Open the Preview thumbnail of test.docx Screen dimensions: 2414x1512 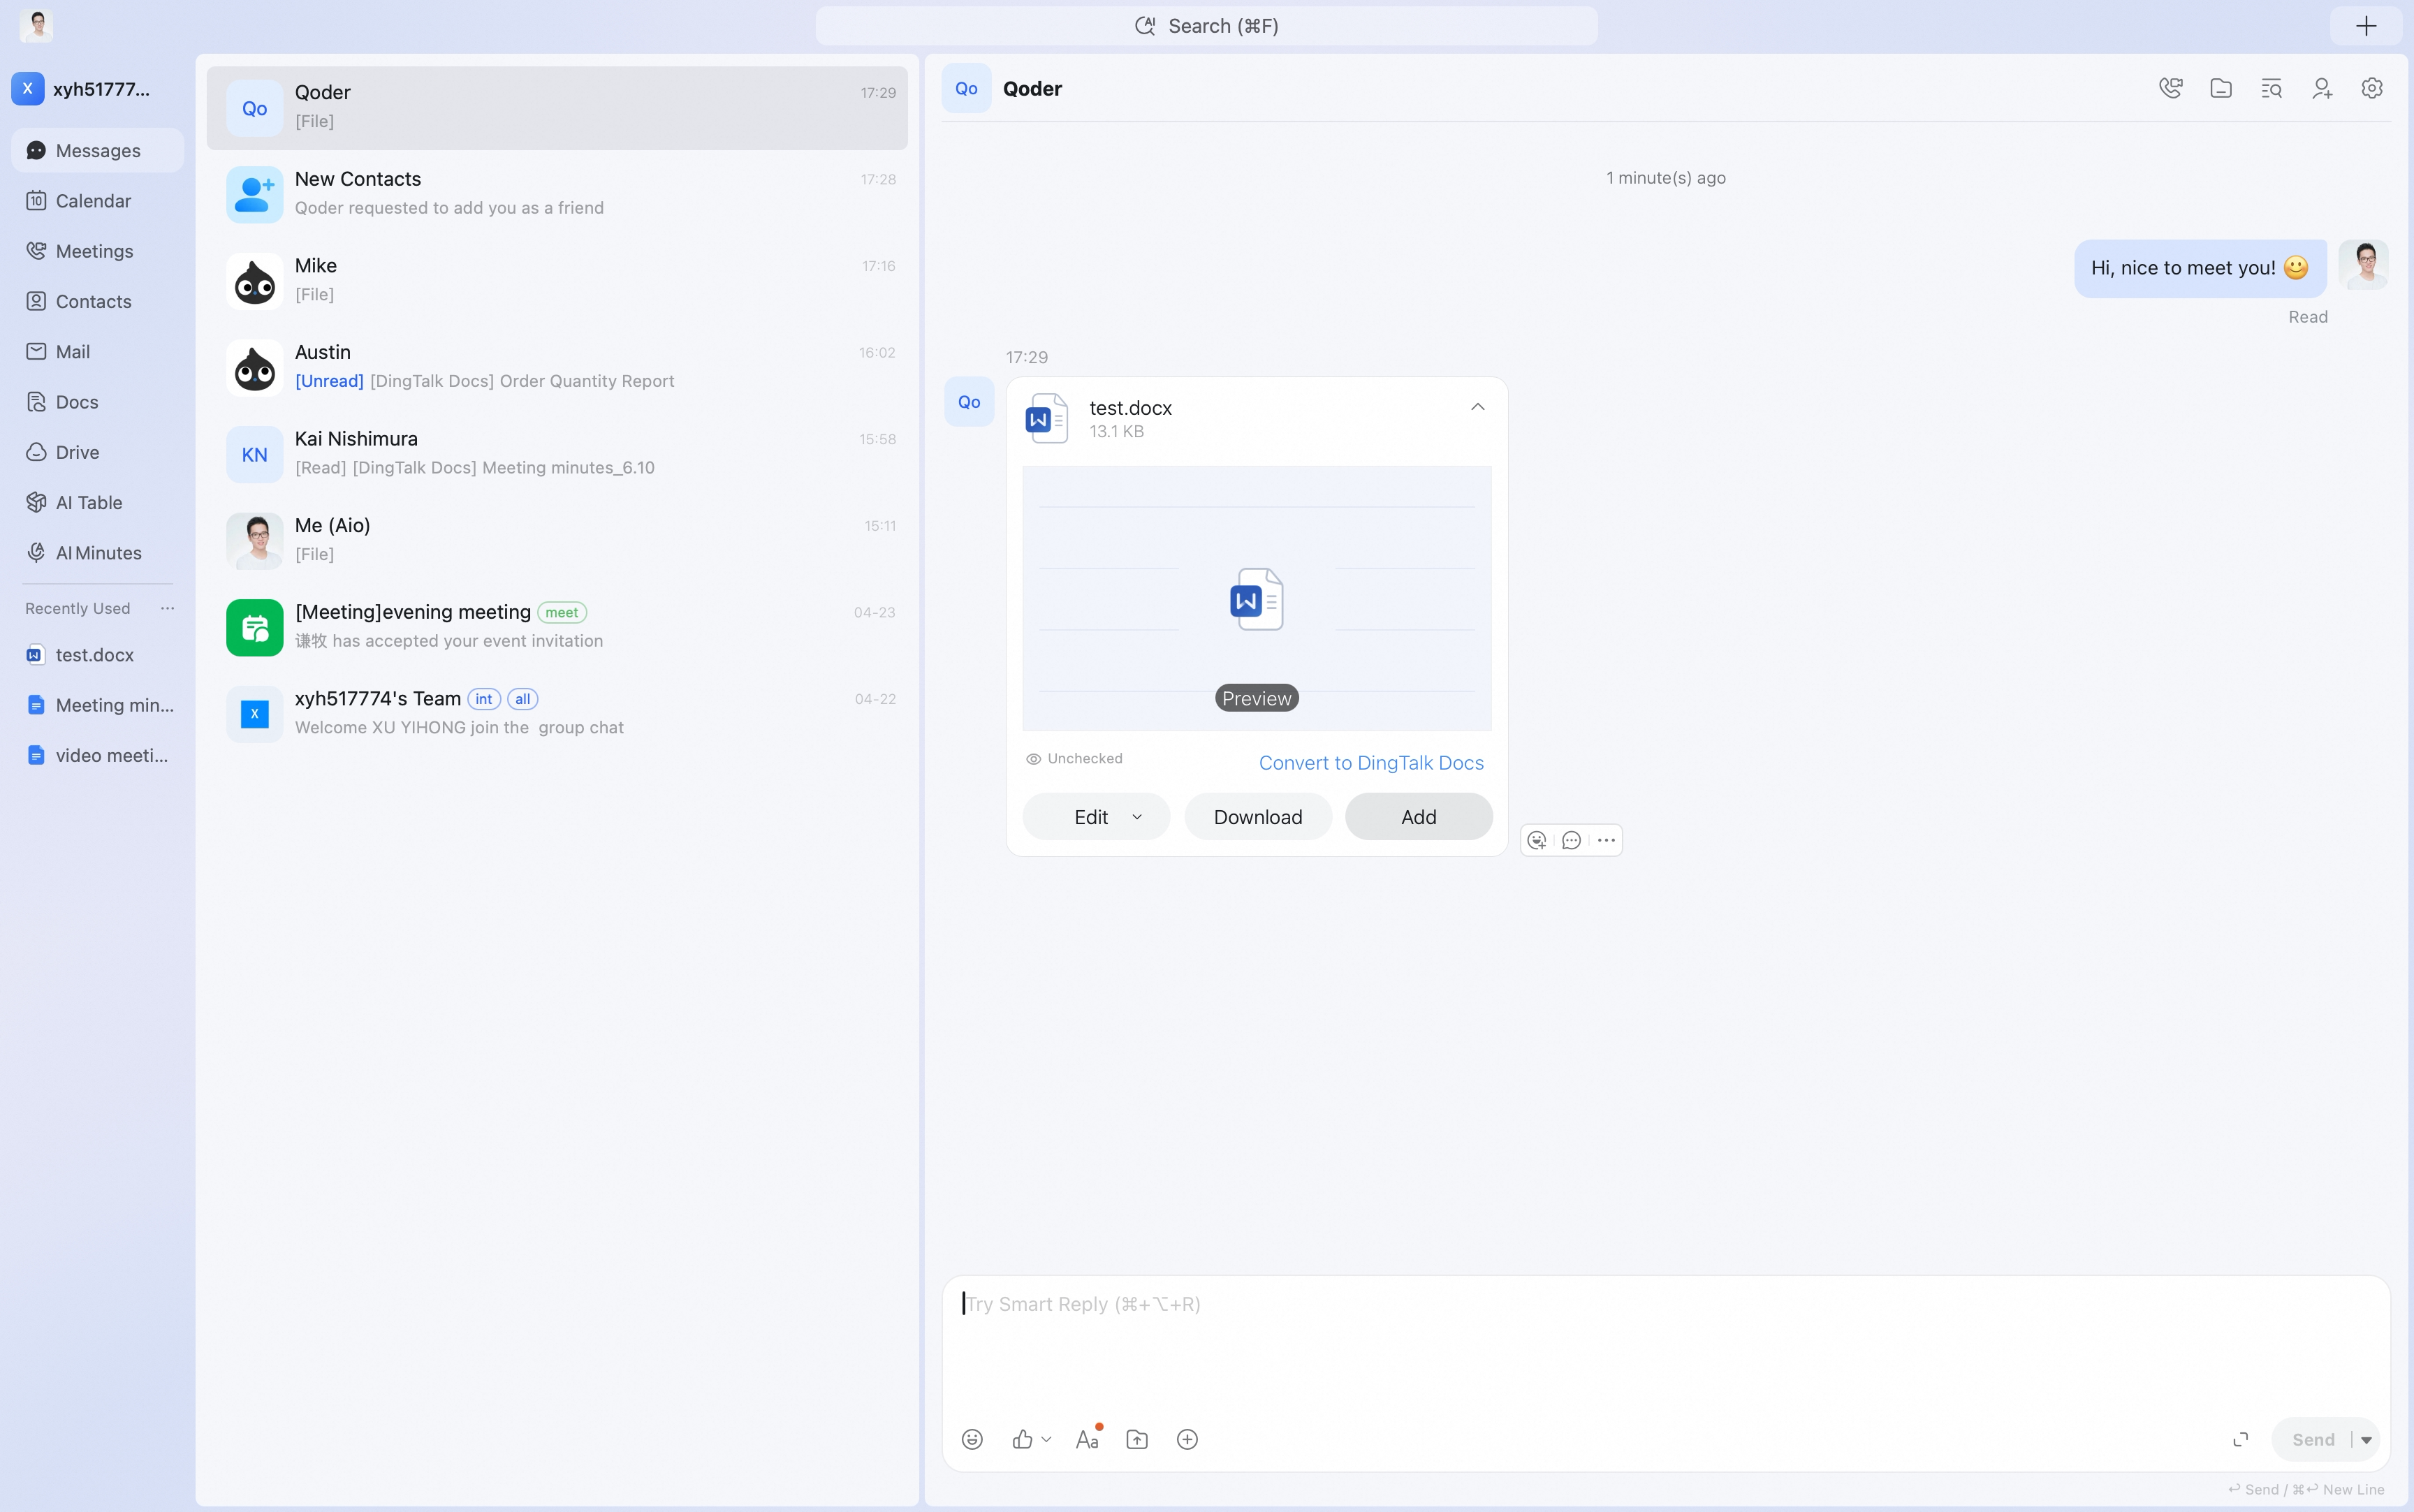(1256, 598)
